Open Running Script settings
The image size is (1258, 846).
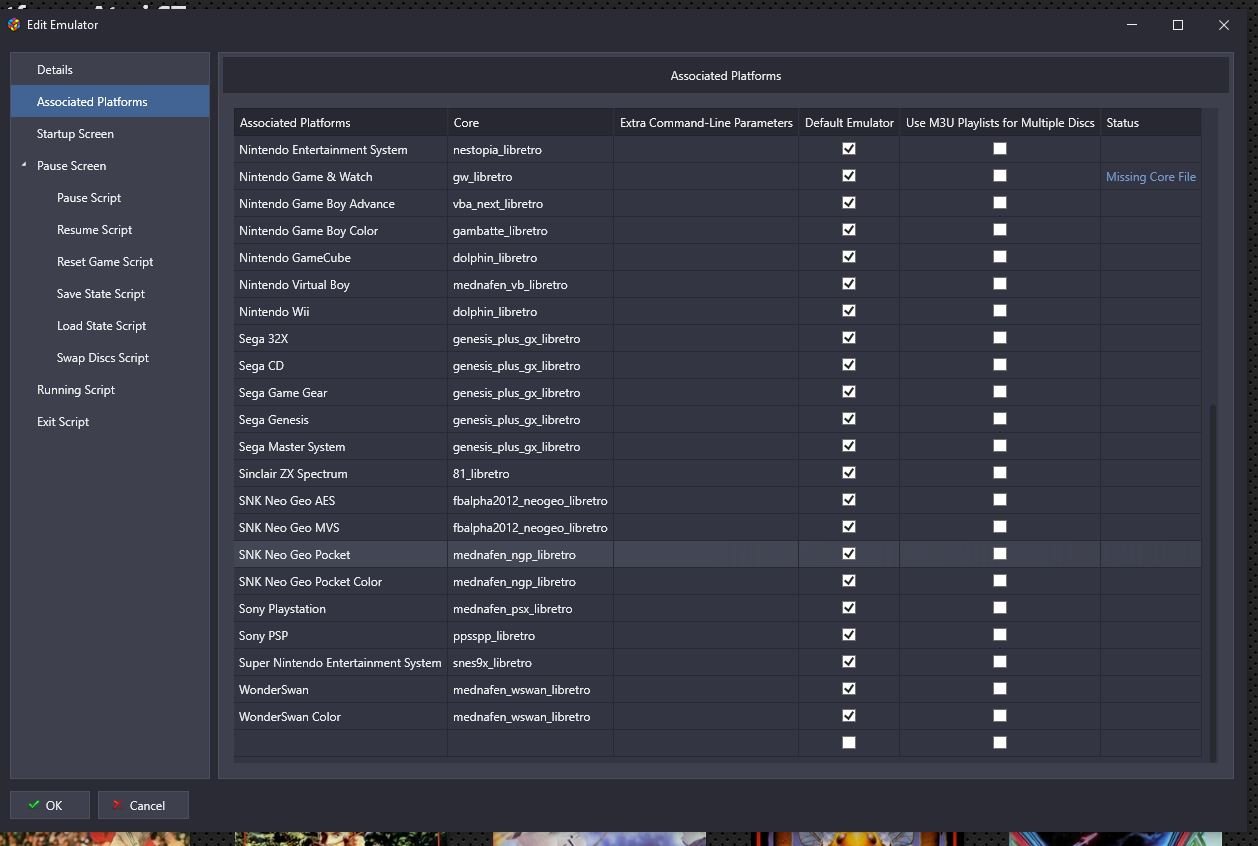tap(110, 390)
